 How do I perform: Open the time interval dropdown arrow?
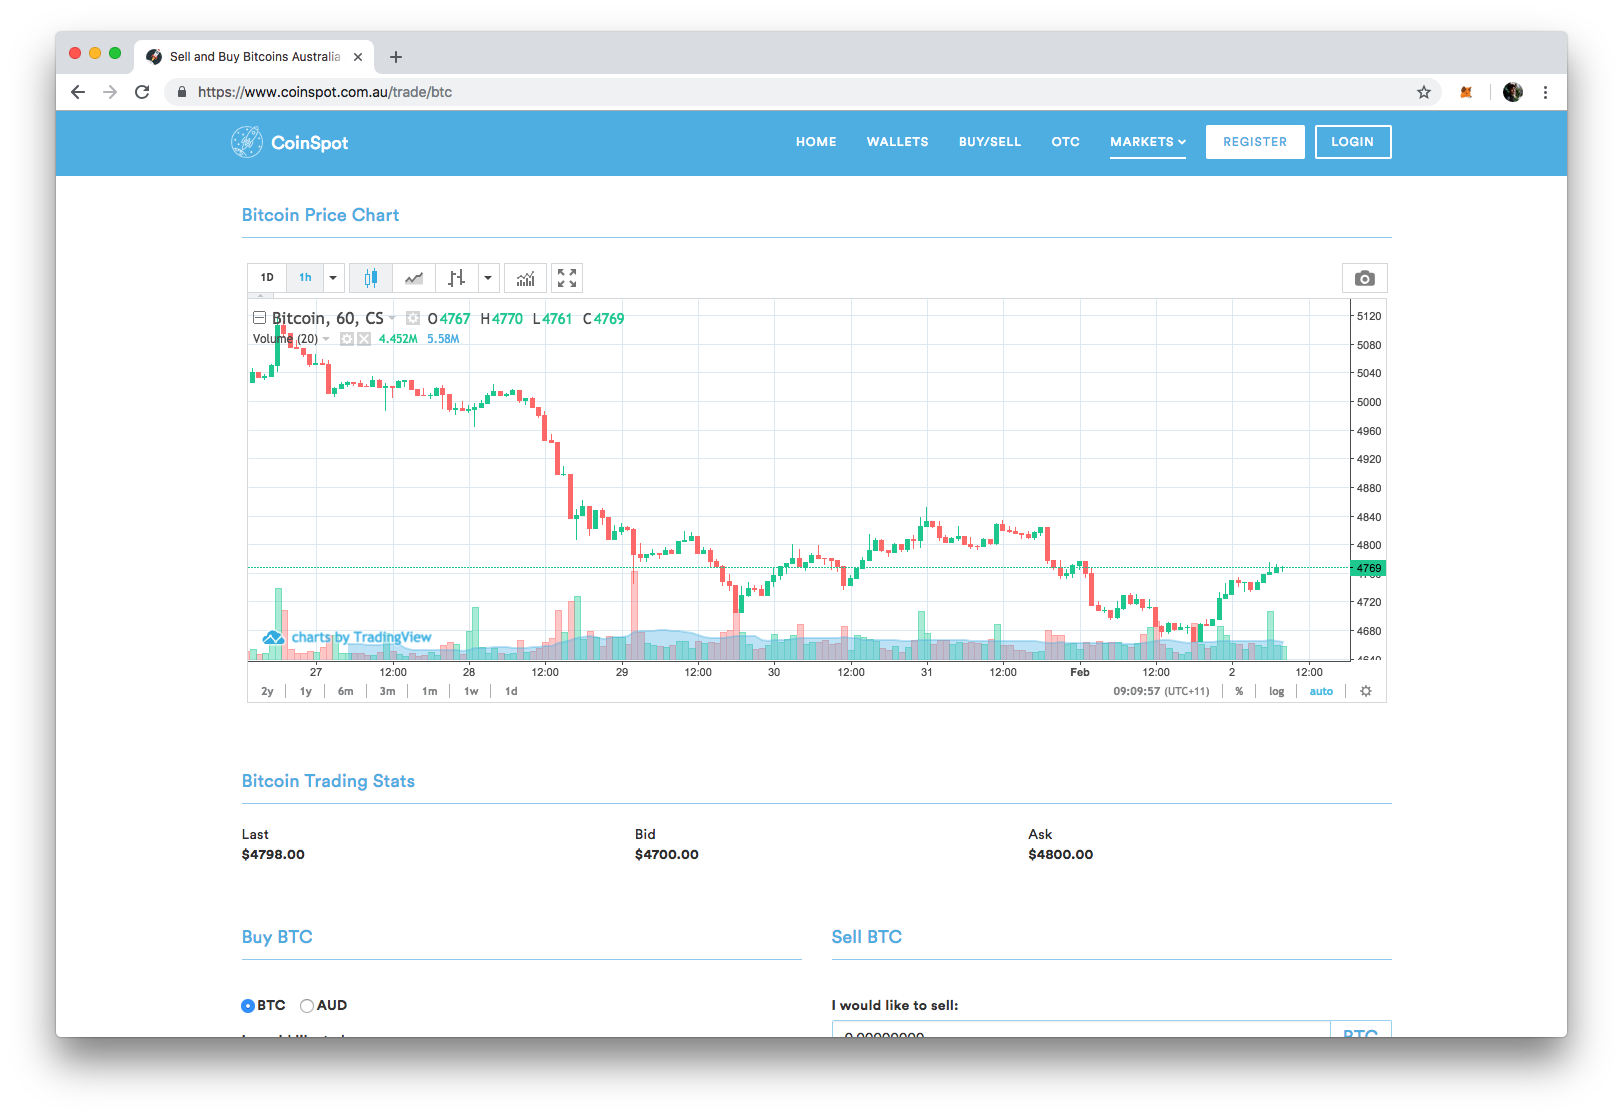tap(333, 278)
